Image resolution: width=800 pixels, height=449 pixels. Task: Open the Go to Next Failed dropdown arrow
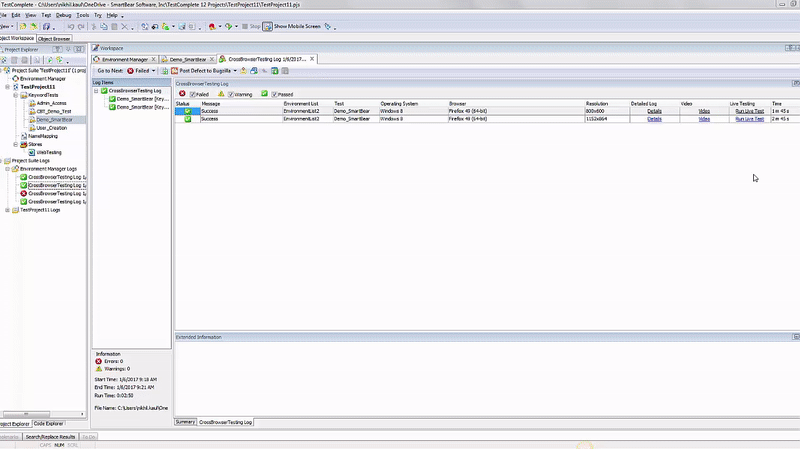(155, 71)
